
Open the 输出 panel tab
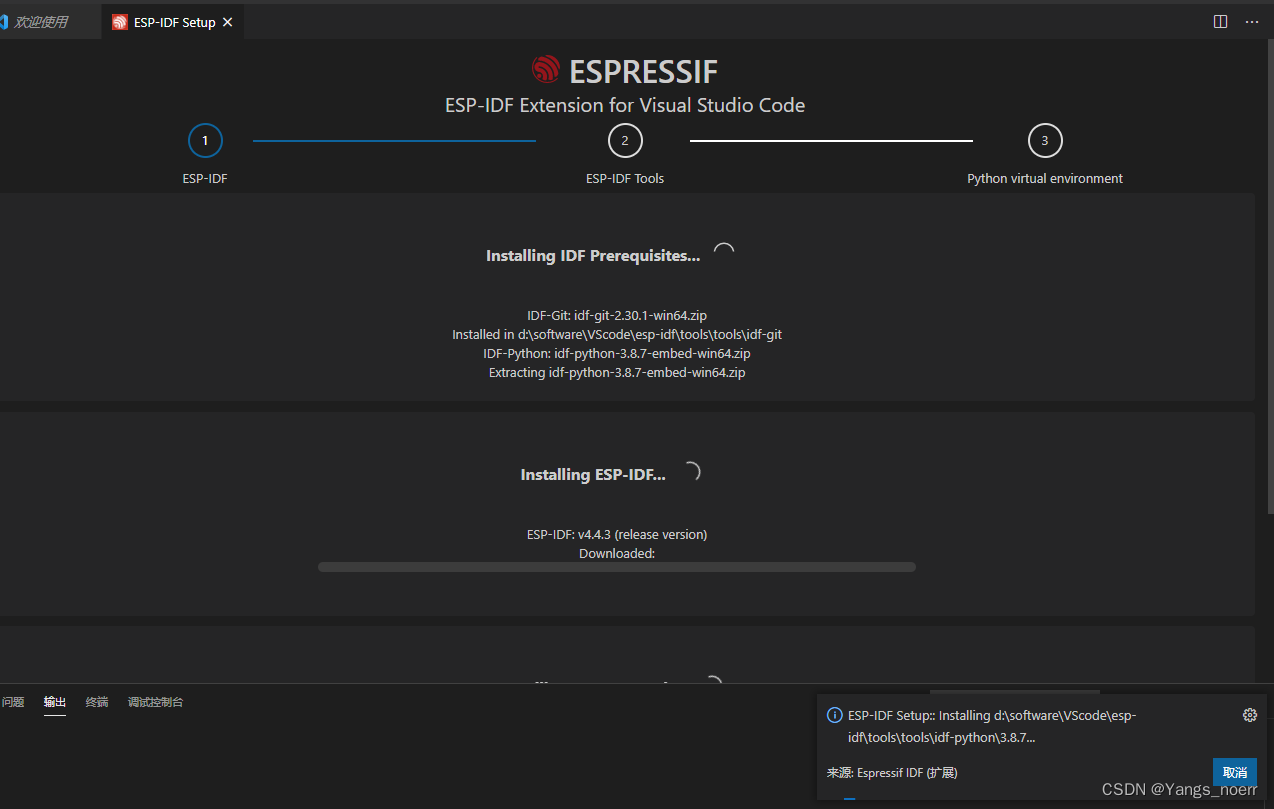[x=54, y=701]
